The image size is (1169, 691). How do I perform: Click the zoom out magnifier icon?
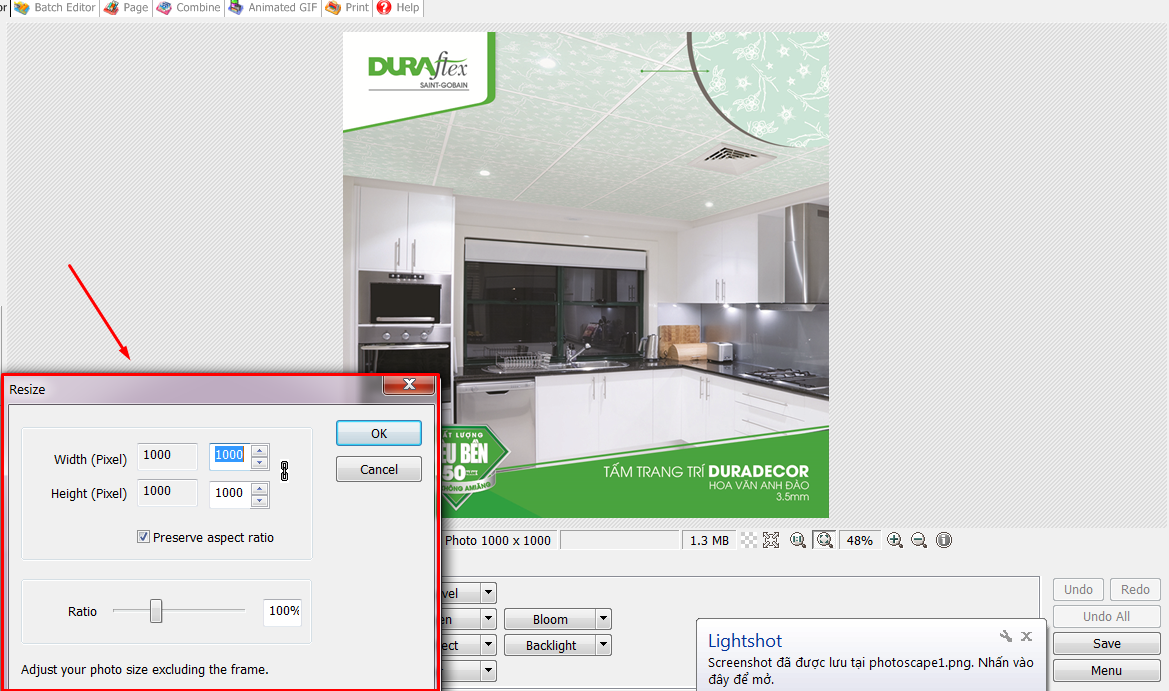tap(919, 540)
